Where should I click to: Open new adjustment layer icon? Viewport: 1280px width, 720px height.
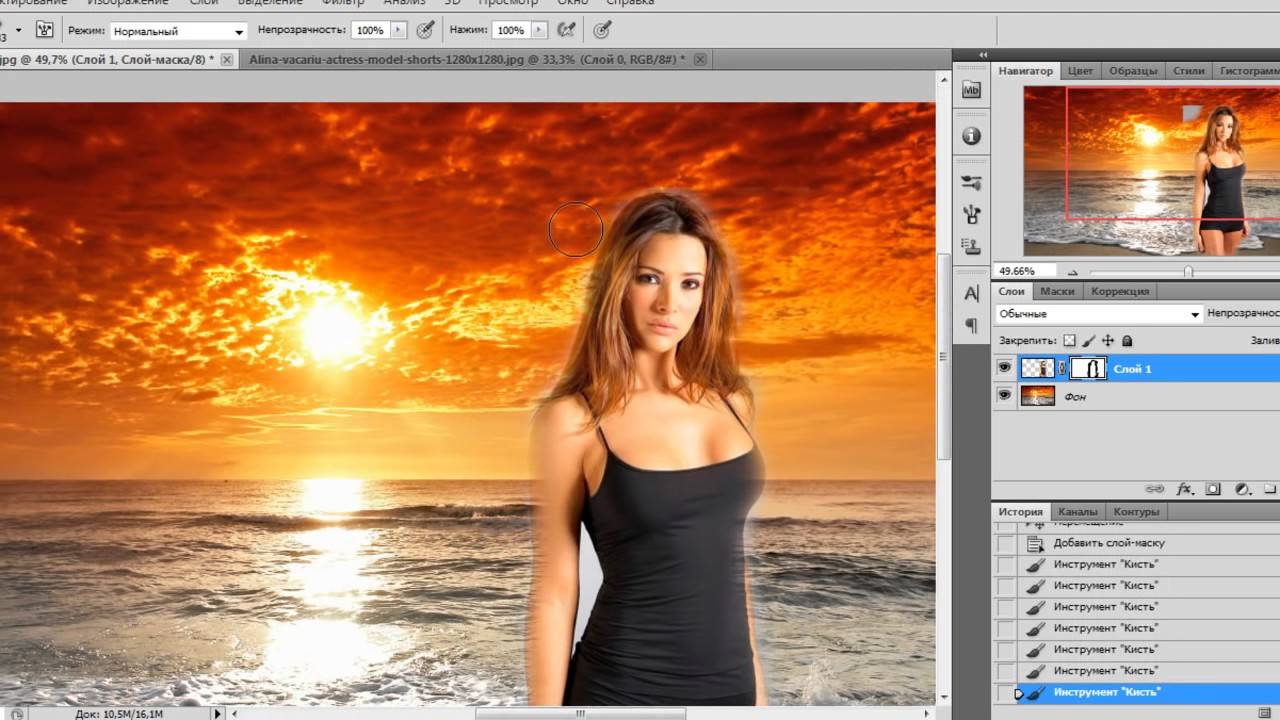[1242, 490]
